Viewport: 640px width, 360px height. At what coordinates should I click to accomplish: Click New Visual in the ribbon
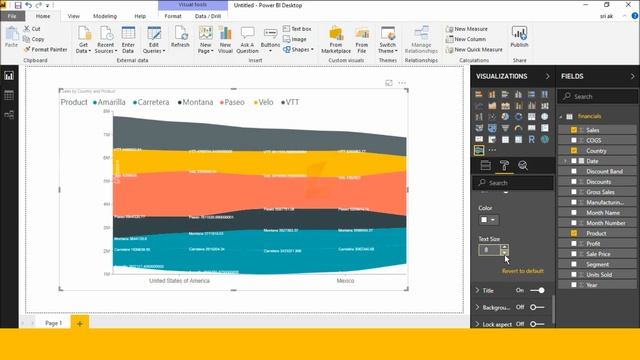(x=225, y=40)
